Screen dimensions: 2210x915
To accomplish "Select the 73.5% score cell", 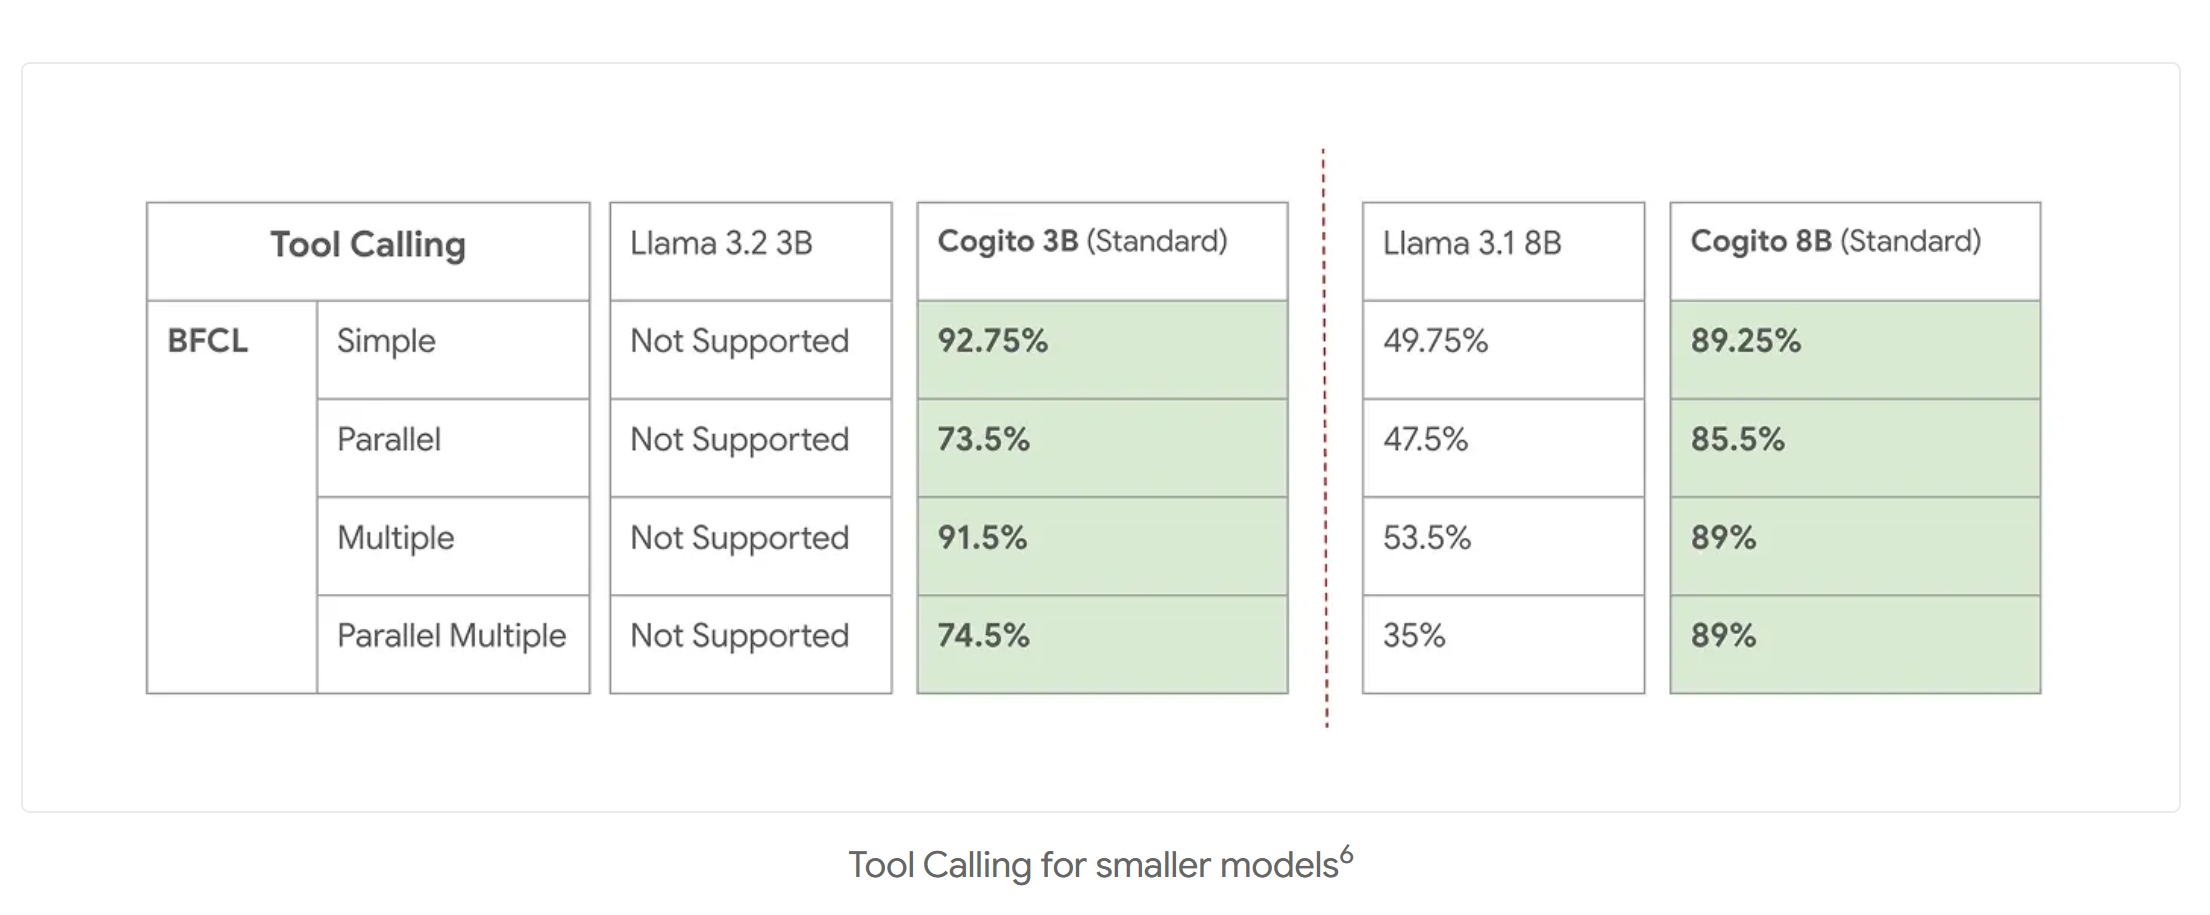I will pyautogui.click(x=1102, y=448).
